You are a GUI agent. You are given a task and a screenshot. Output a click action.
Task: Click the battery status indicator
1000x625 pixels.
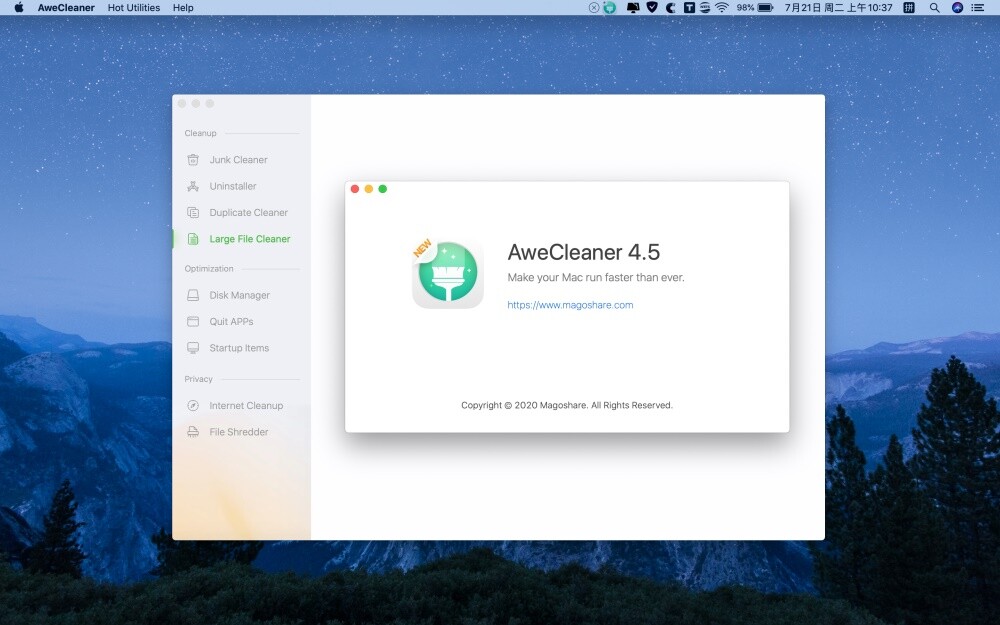click(765, 8)
